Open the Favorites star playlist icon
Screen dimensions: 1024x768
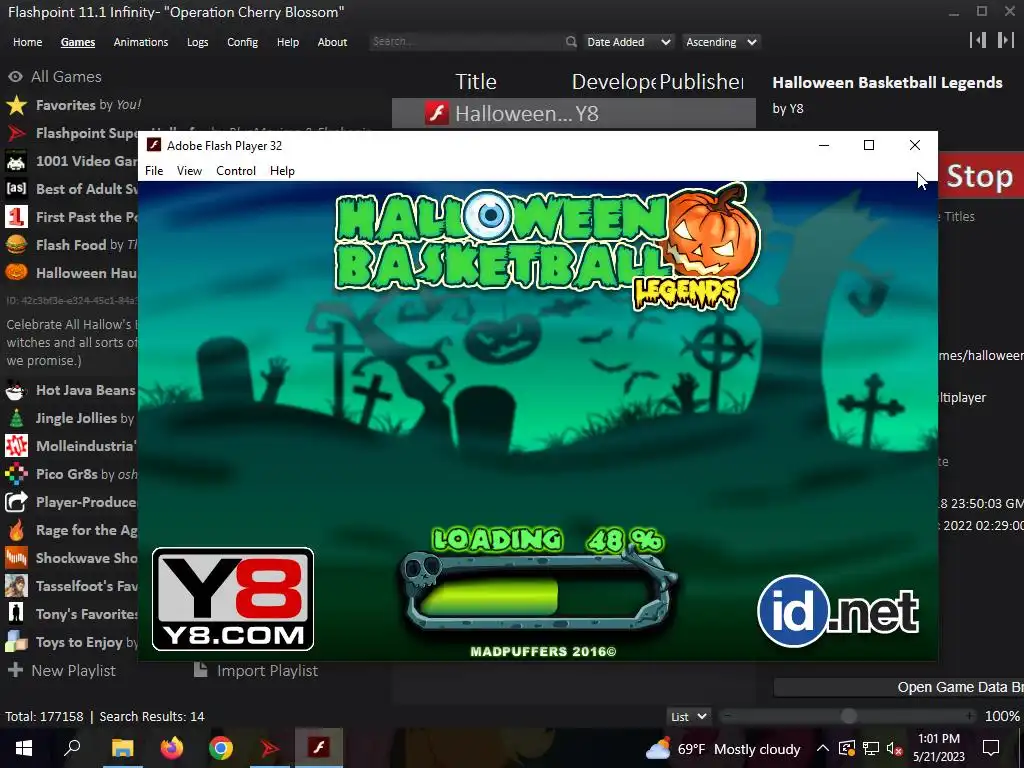(x=16, y=105)
